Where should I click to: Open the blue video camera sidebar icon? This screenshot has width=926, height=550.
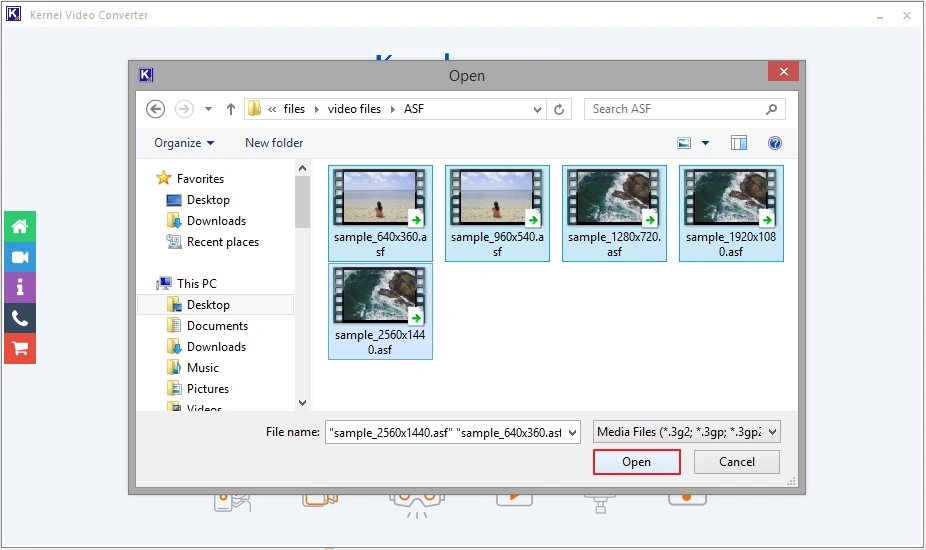click(19, 257)
